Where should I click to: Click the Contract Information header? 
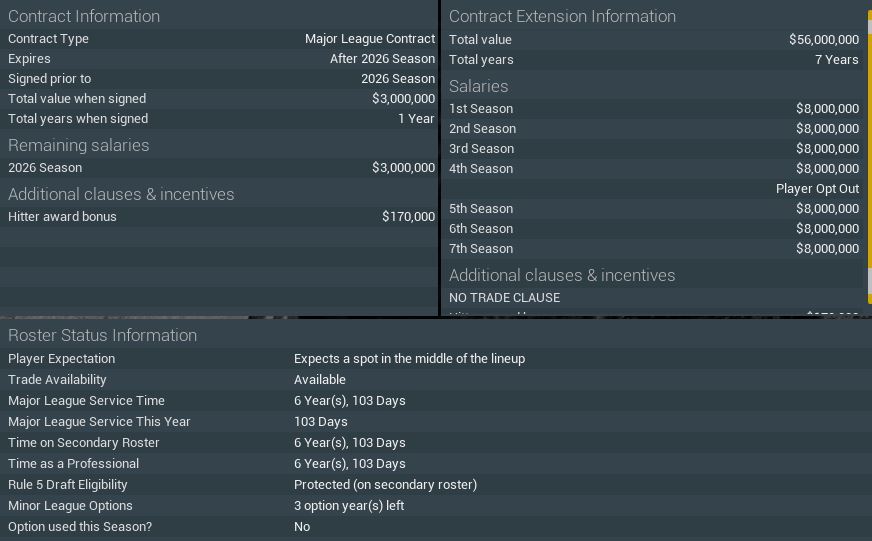[84, 16]
